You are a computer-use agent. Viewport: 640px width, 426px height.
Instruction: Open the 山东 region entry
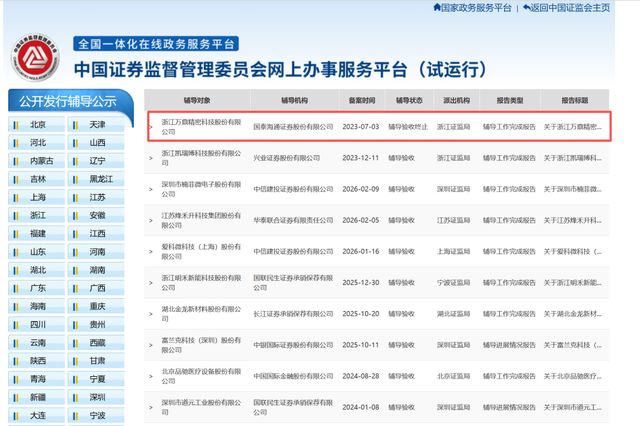coord(36,252)
